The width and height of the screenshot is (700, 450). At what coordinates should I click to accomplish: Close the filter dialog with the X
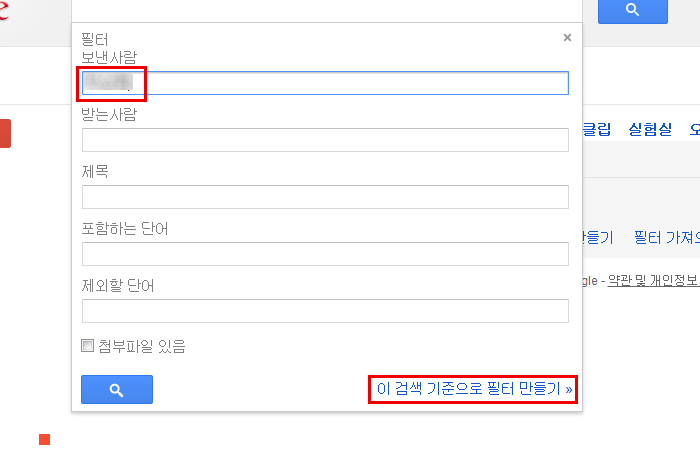(567, 38)
